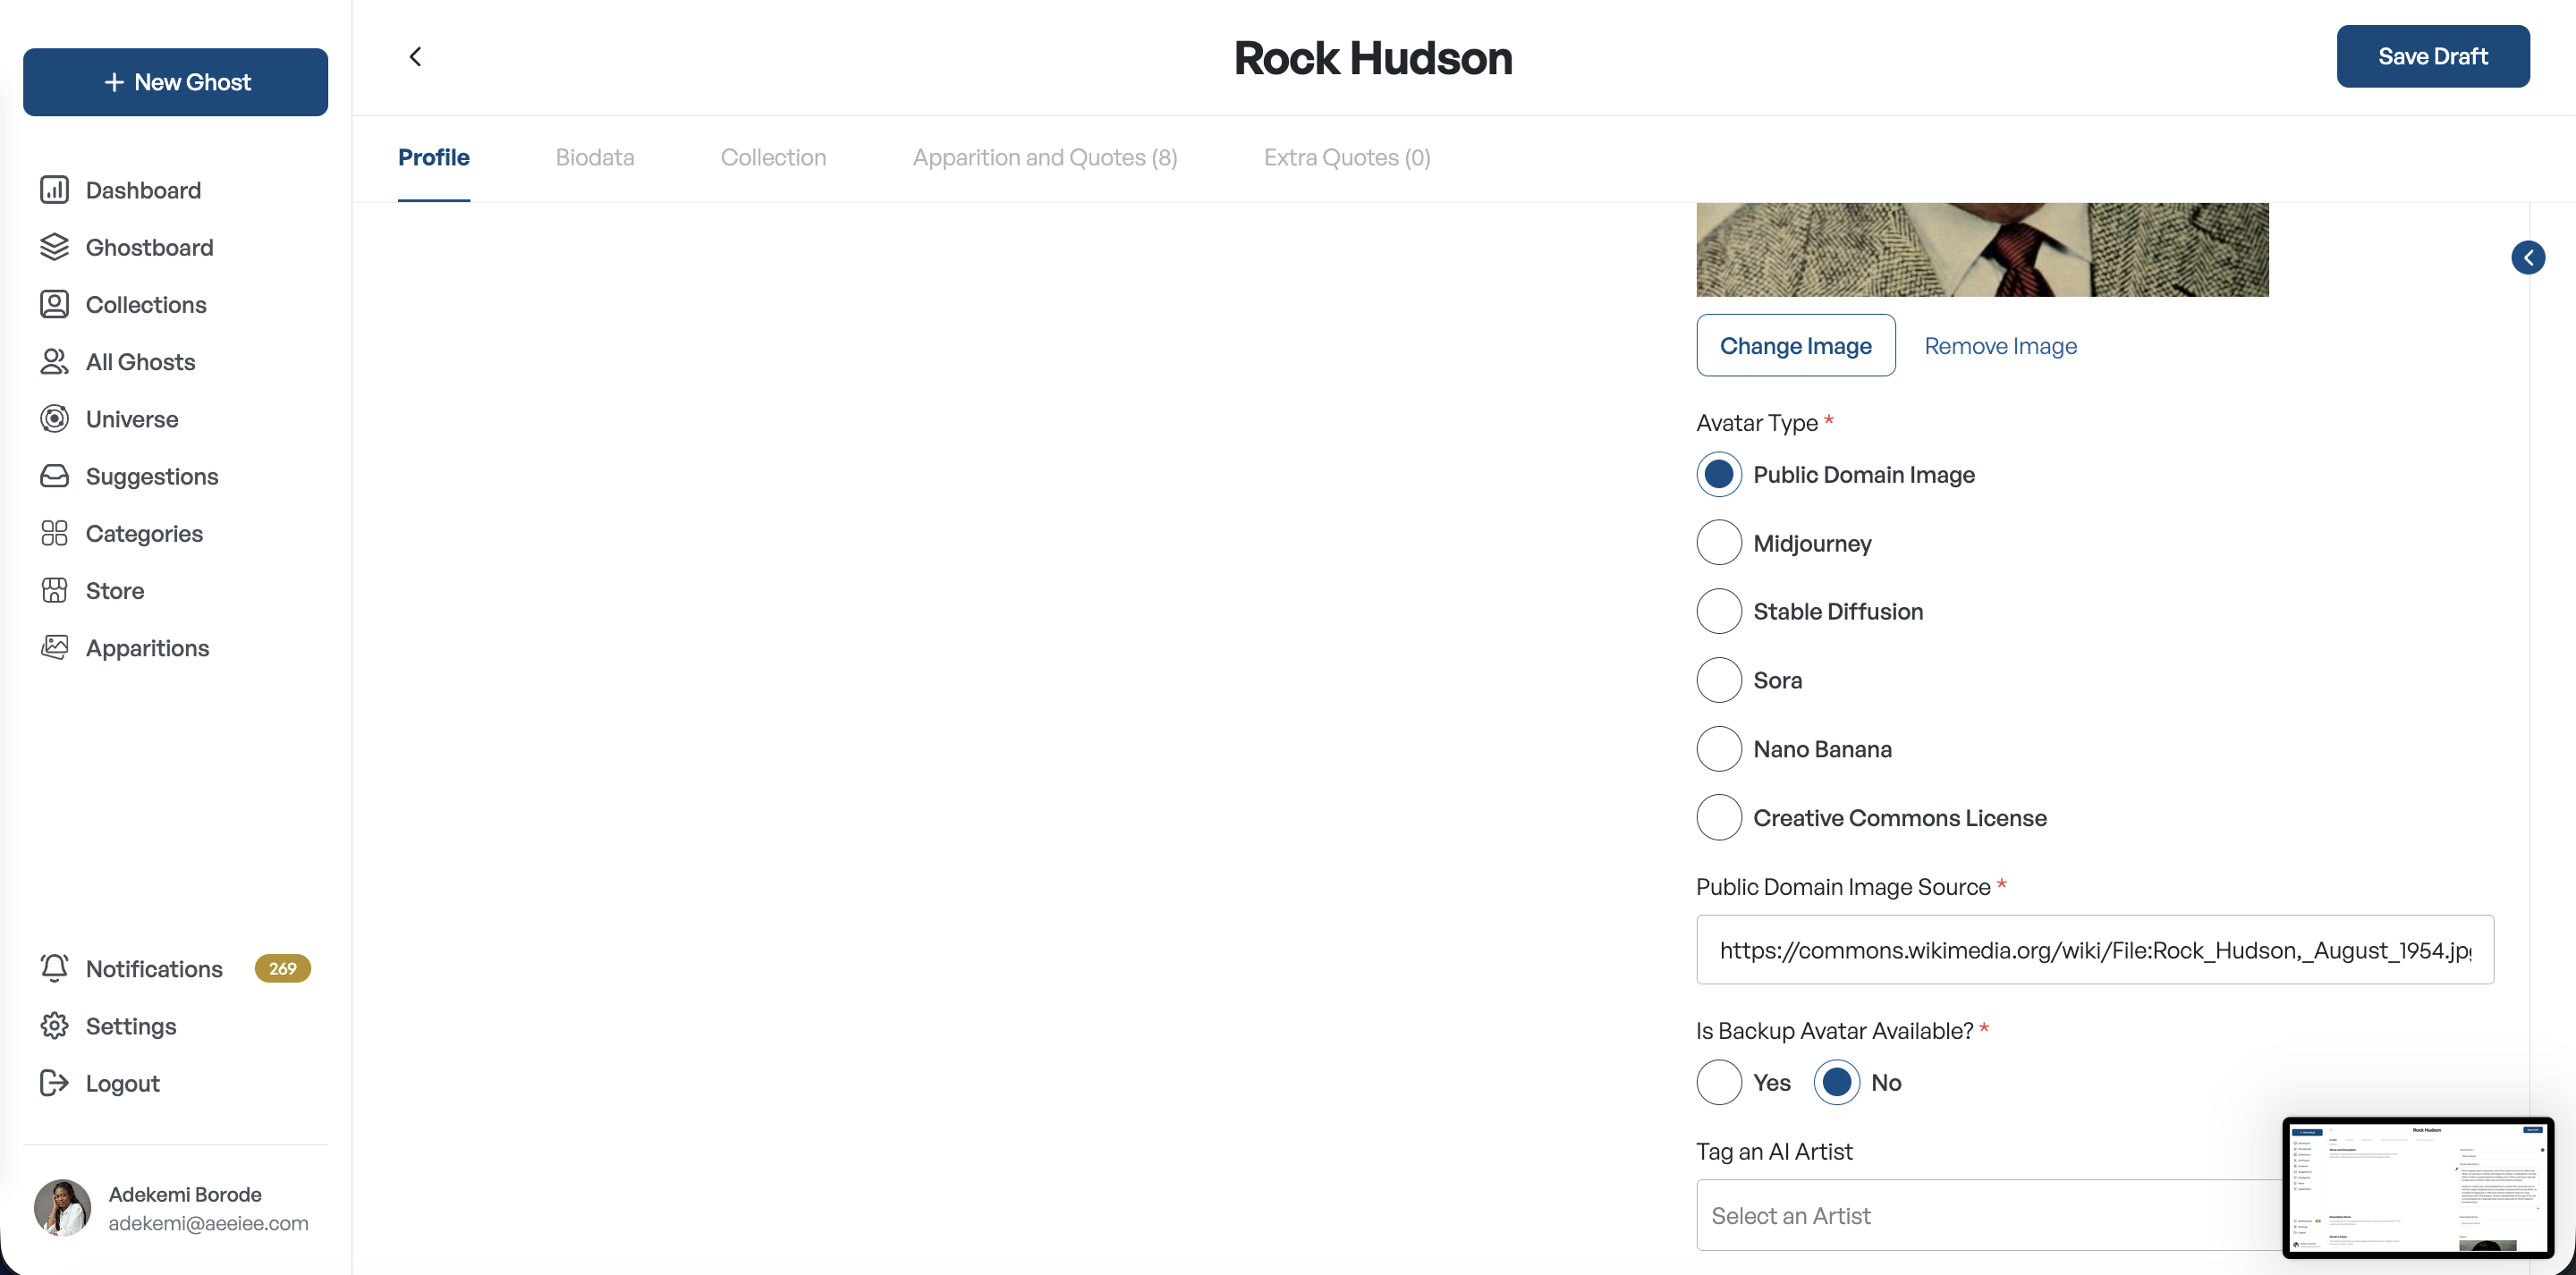2576x1275 pixels.
Task: Switch to the Profile tab
Action: pos(433,158)
